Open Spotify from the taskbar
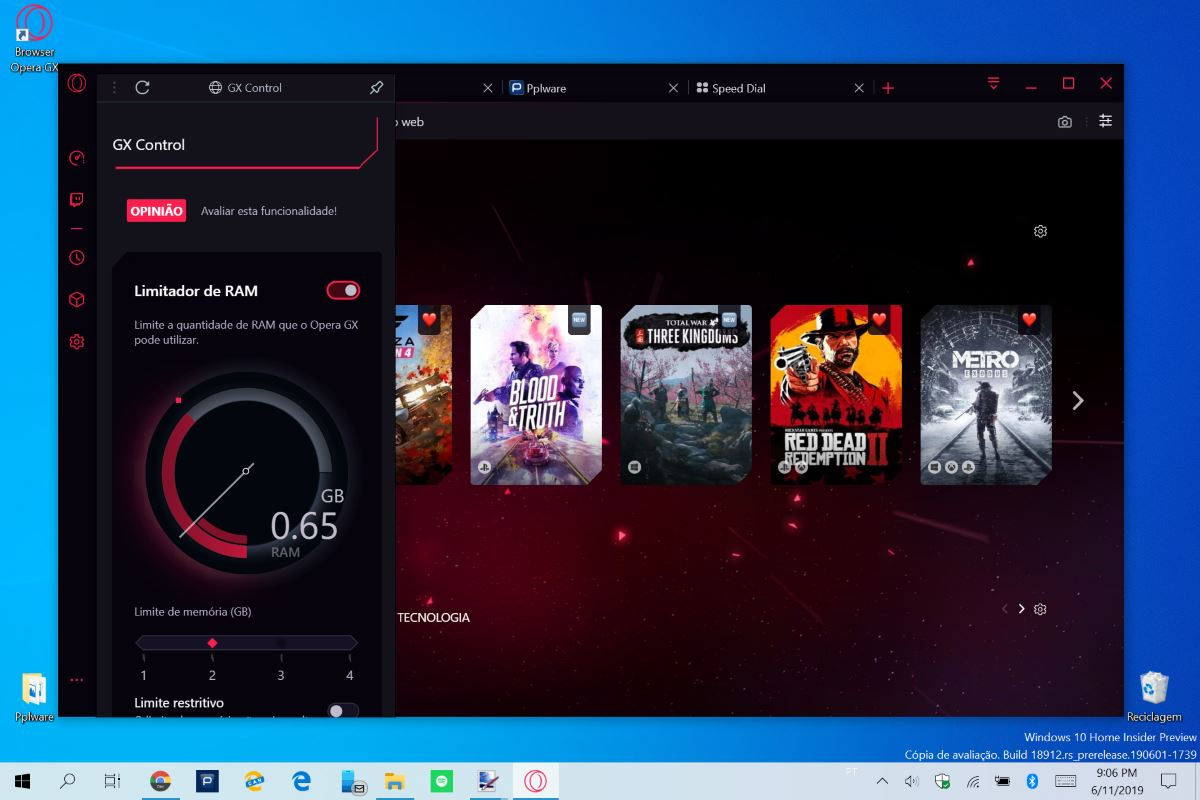 [x=441, y=781]
